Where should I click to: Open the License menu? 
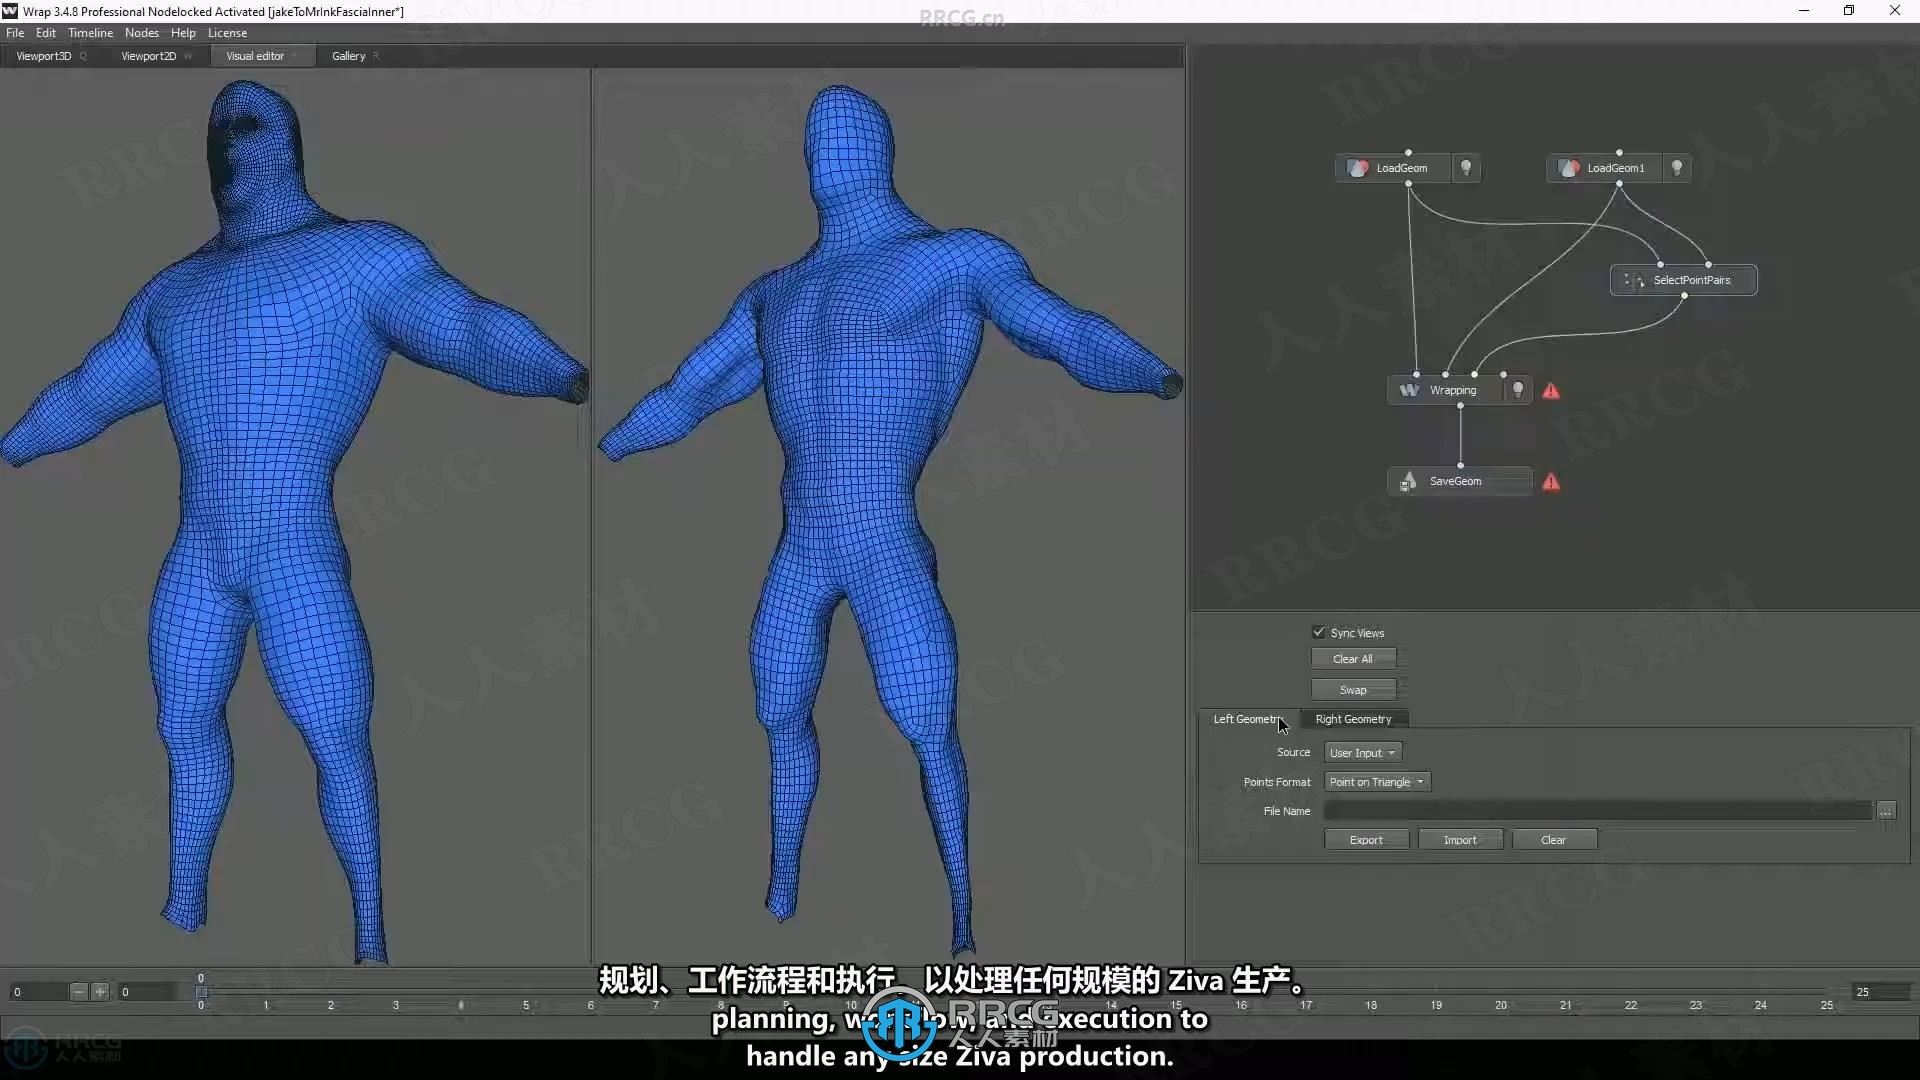227,33
